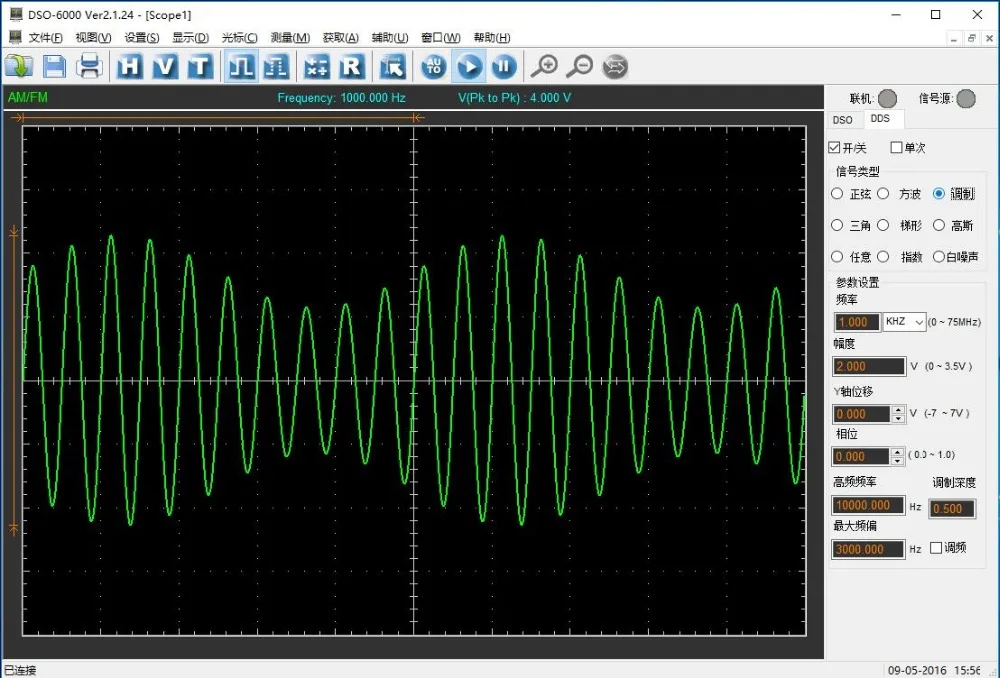The height and width of the screenshot is (678, 1000).
Task: Click the 已连接 status bar text
Action: click(20, 670)
